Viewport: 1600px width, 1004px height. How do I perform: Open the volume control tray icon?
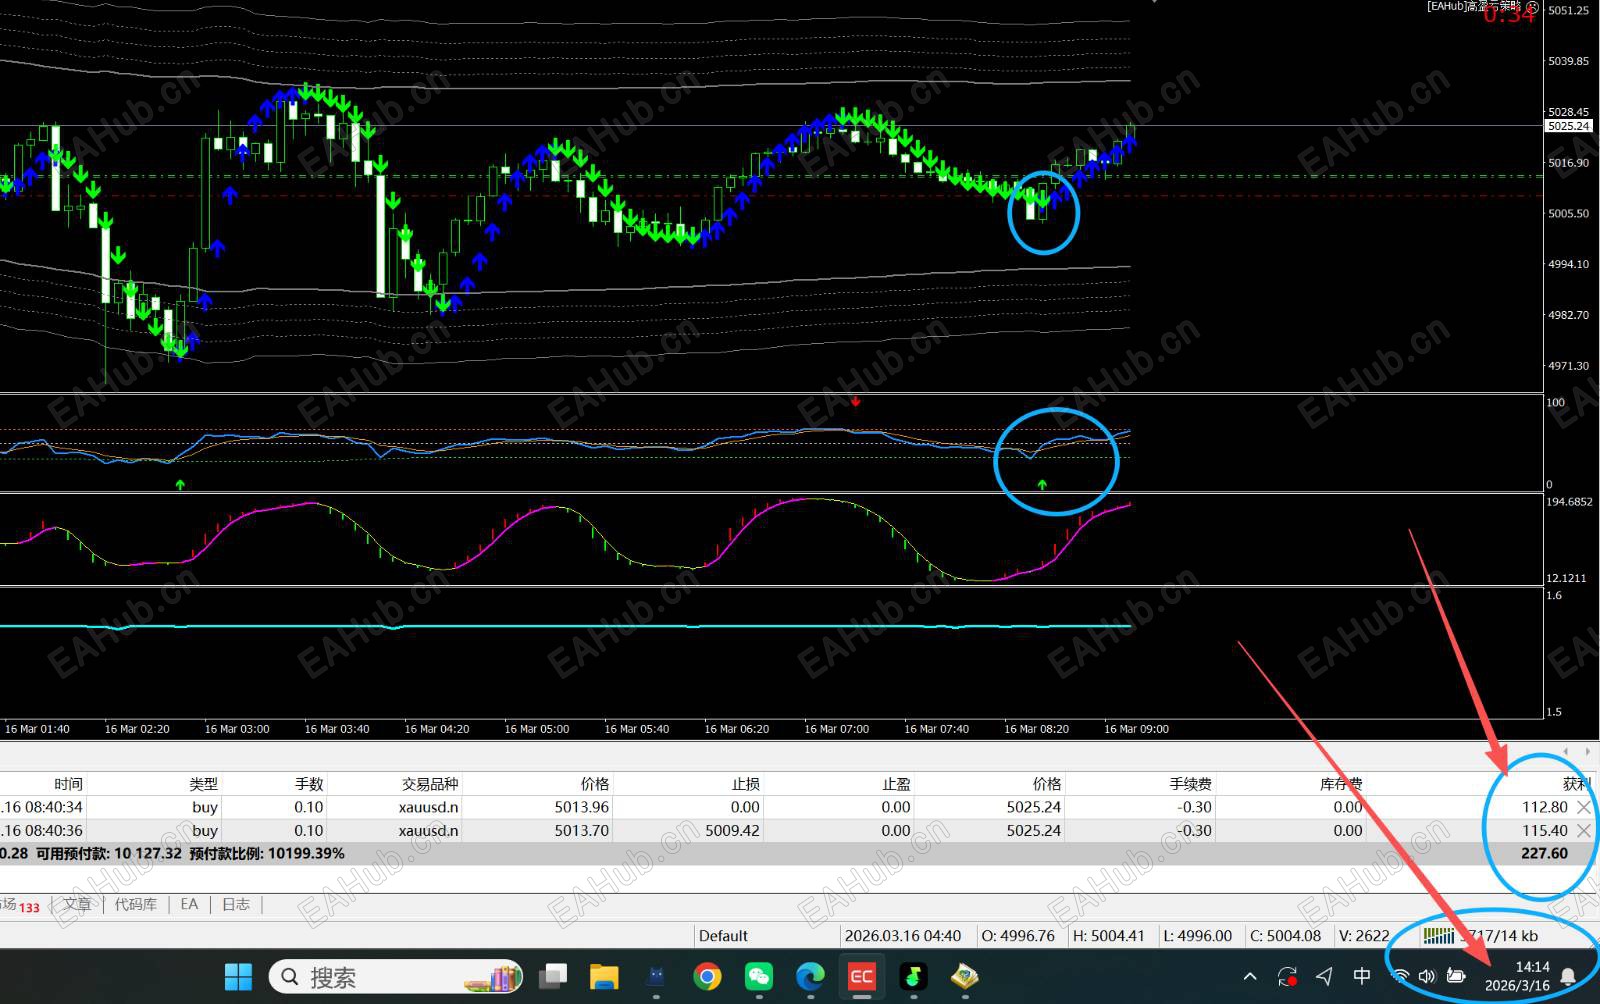click(x=1427, y=976)
